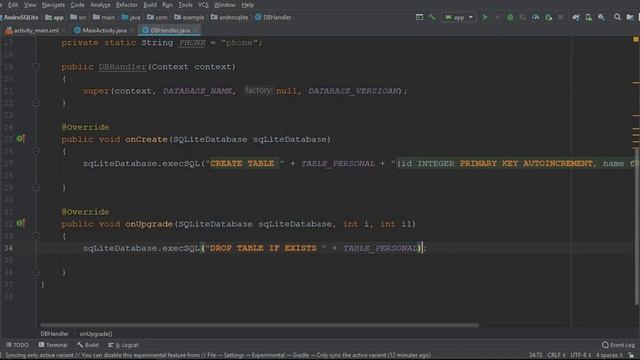The width and height of the screenshot is (640, 360).
Task: Click the AndroSQLite project breadcrumb
Action: [20, 17]
